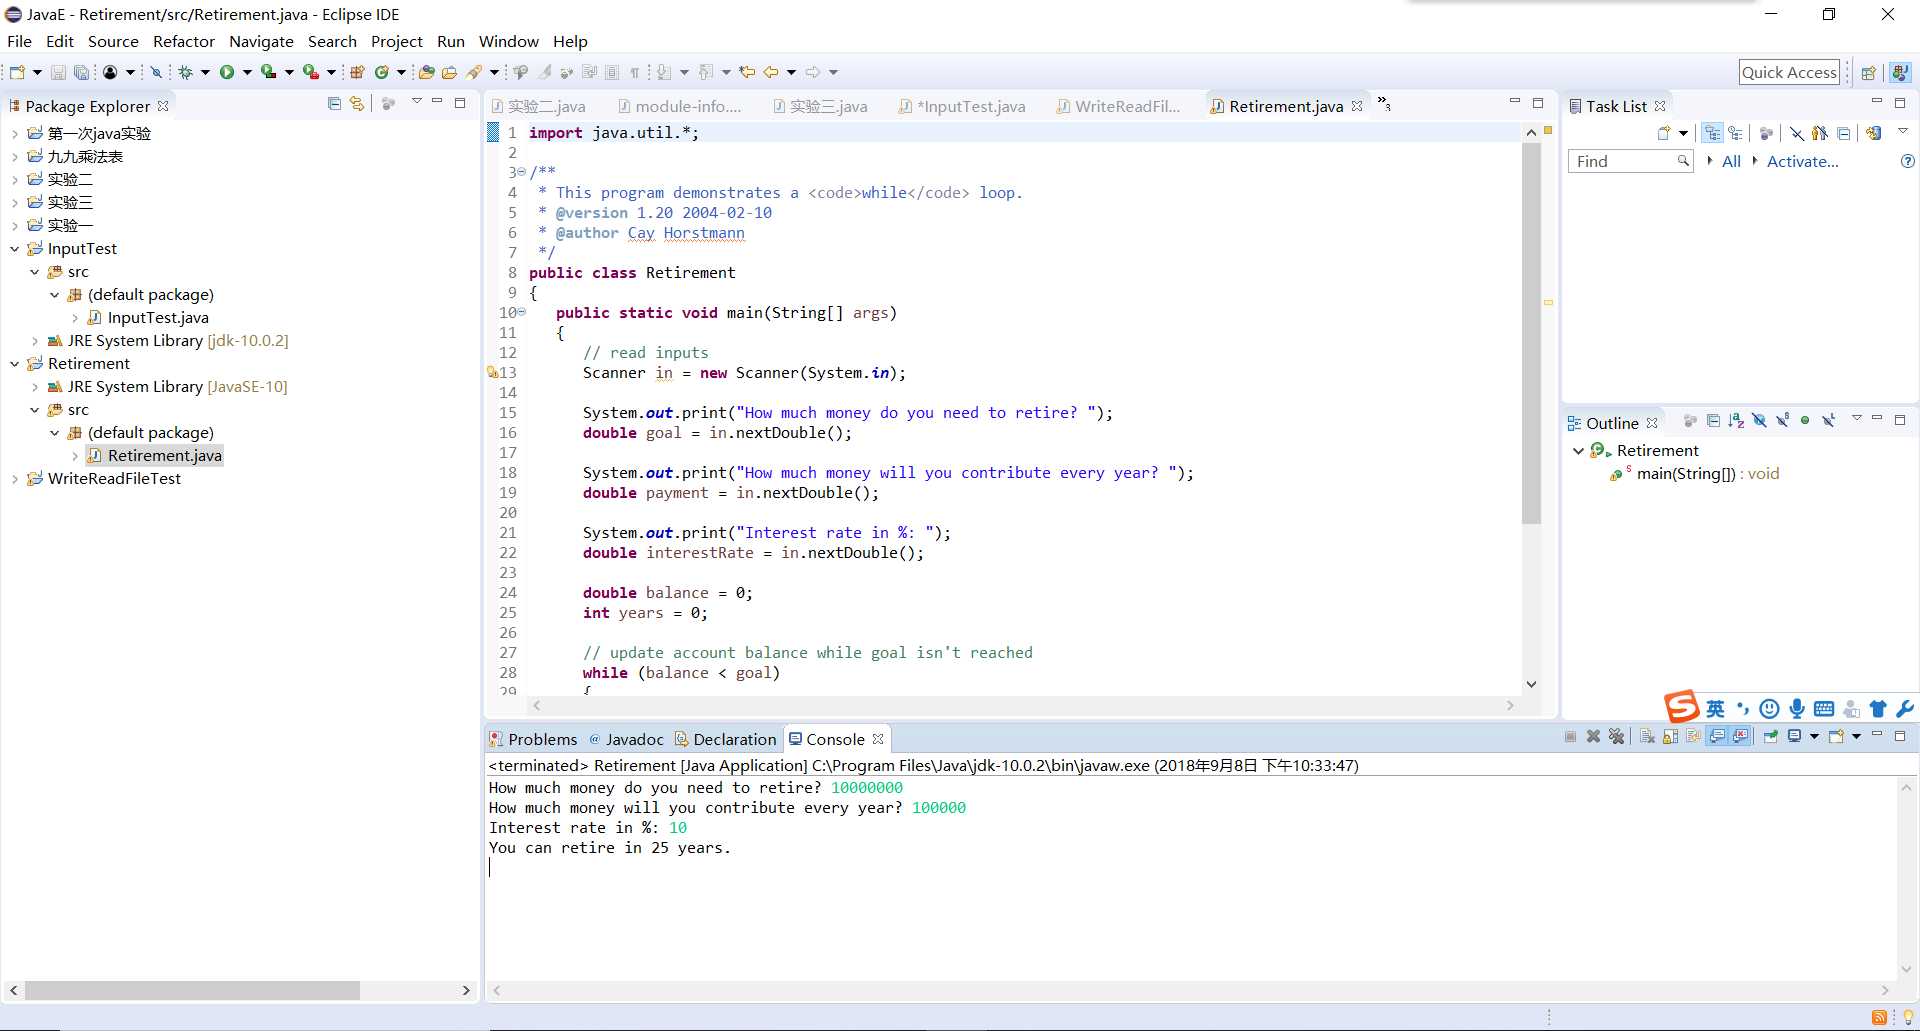1920x1031 pixels.
Task: Click Open Console icon in Console toolbar
Action: click(1838, 736)
